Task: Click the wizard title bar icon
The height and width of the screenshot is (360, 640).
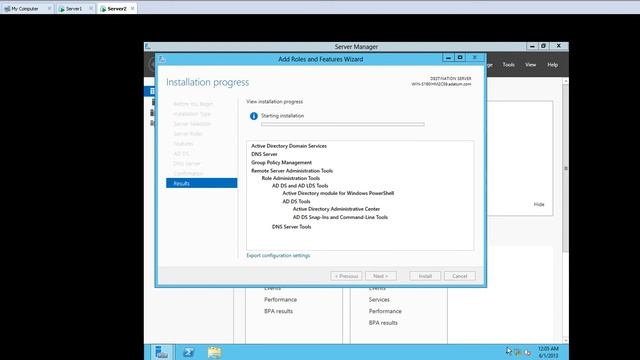Action: coord(162,59)
